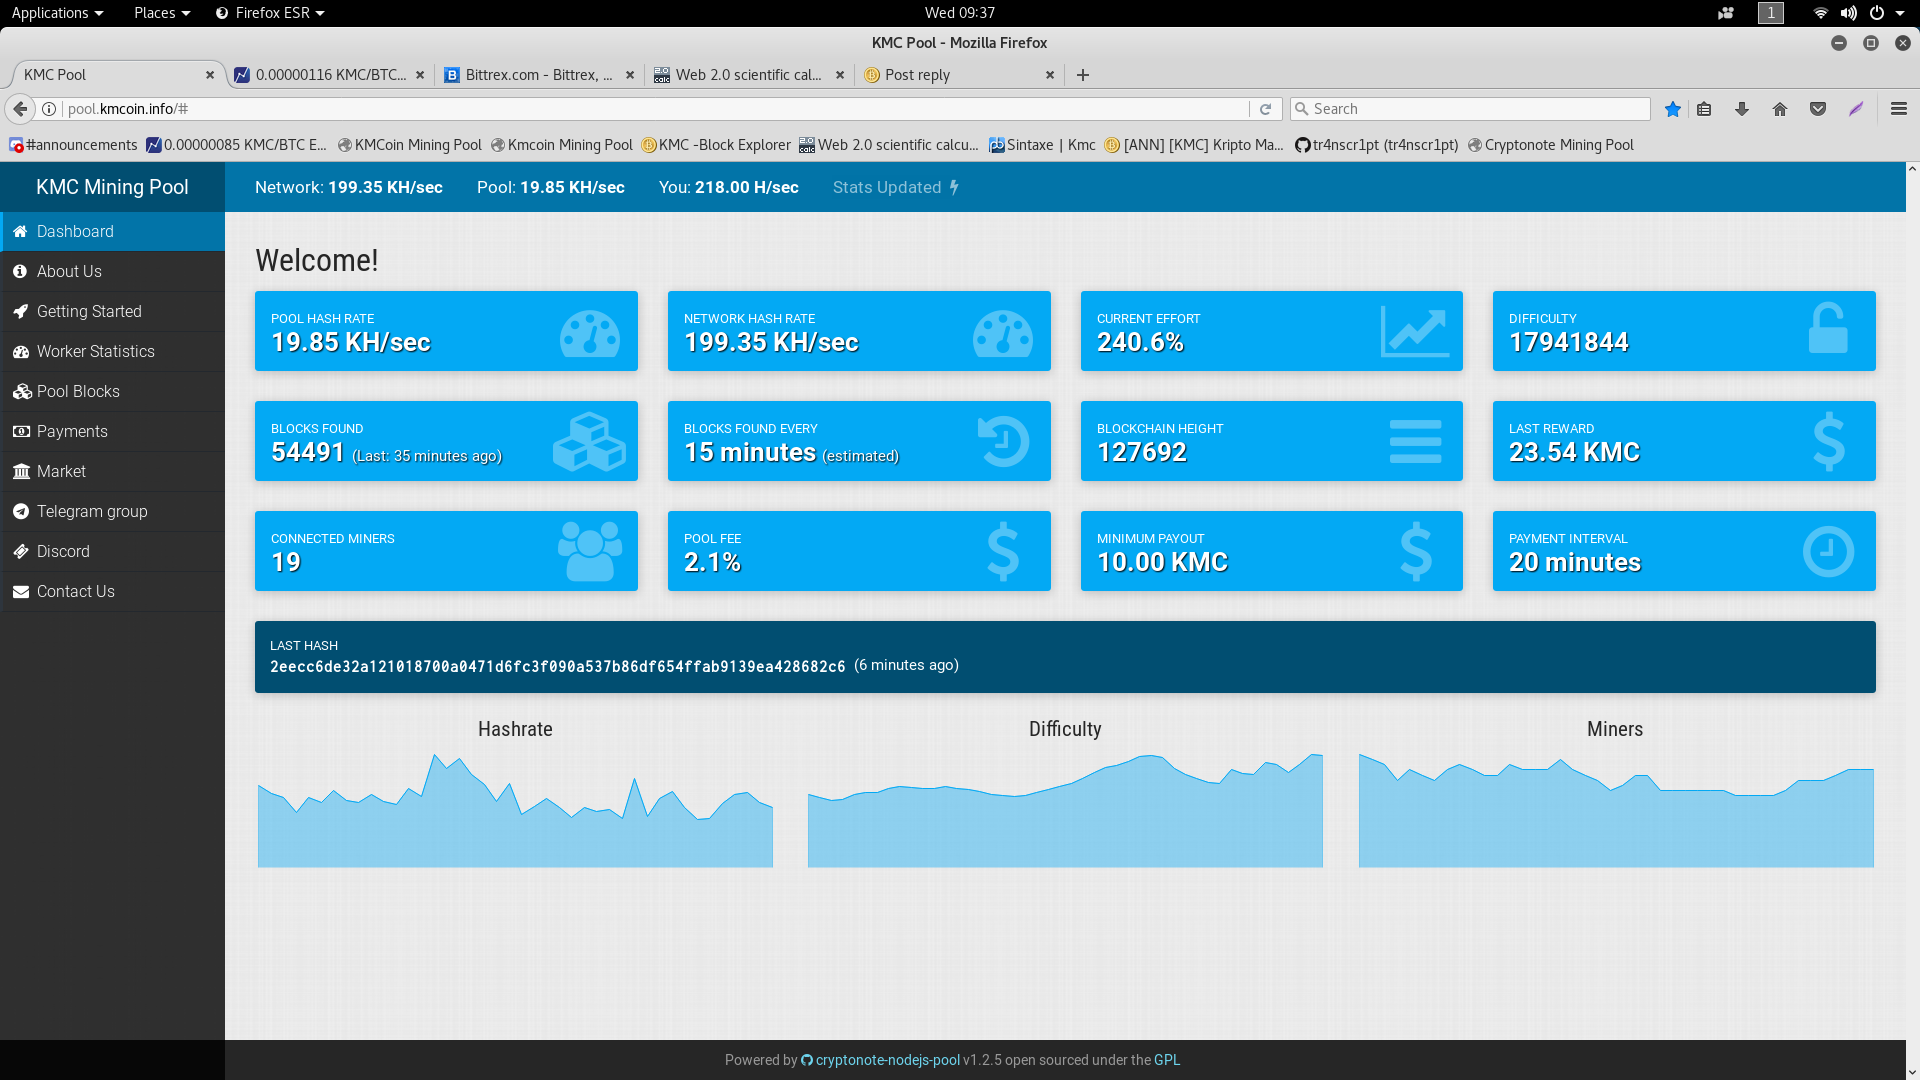Open the Applications system menu
1920x1080 pixels.
57,13
